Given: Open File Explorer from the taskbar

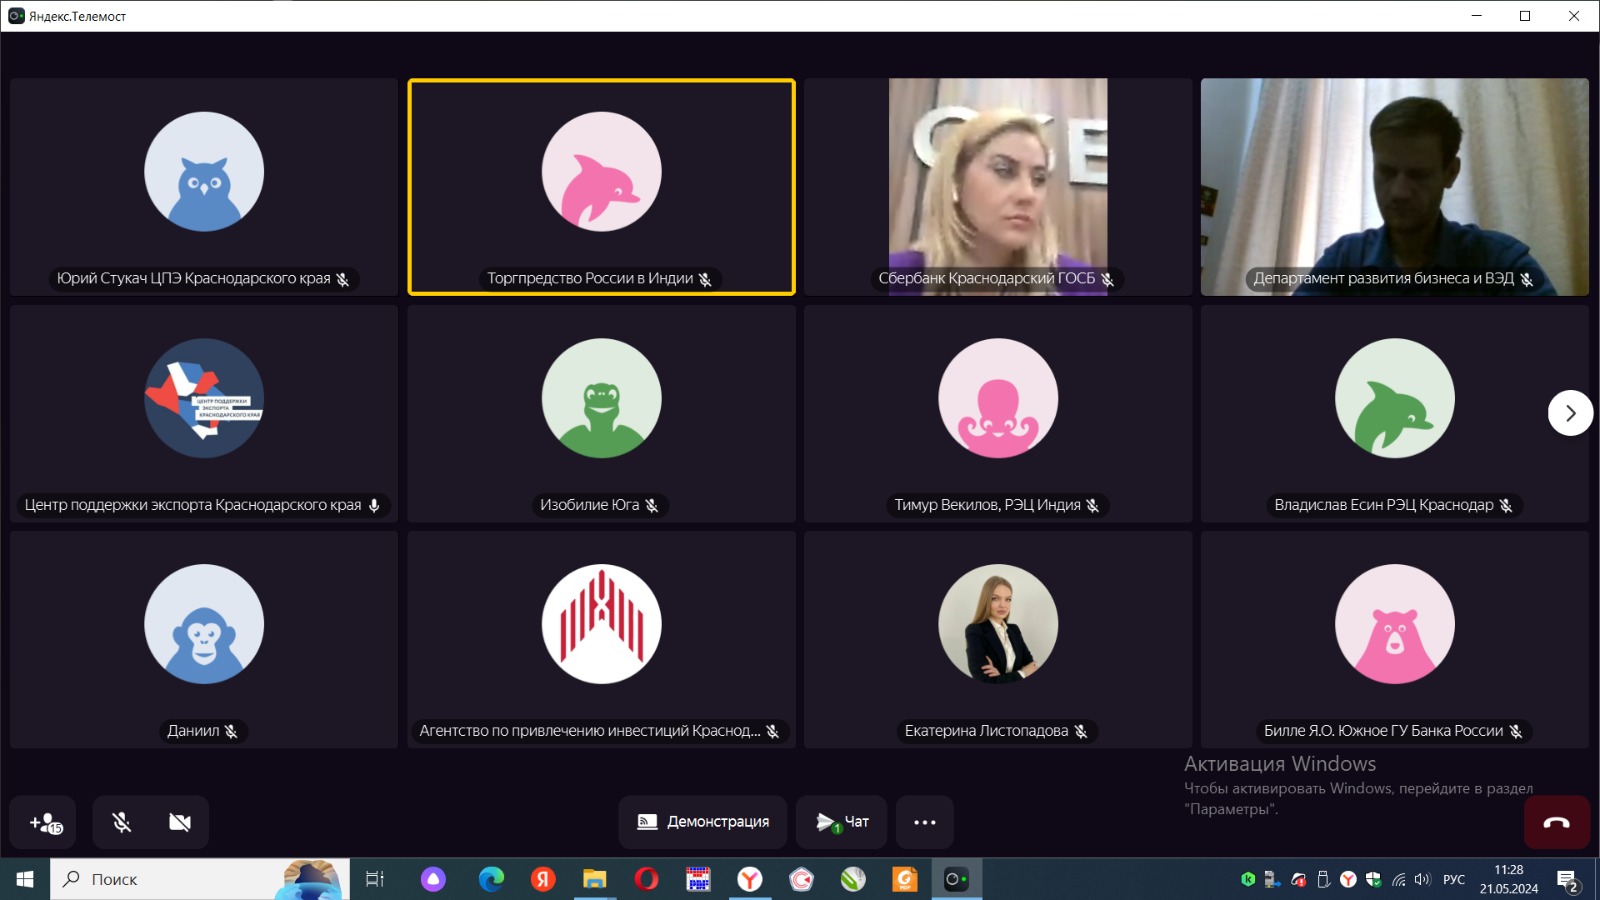Looking at the screenshot, I should (x=595, y=879).
